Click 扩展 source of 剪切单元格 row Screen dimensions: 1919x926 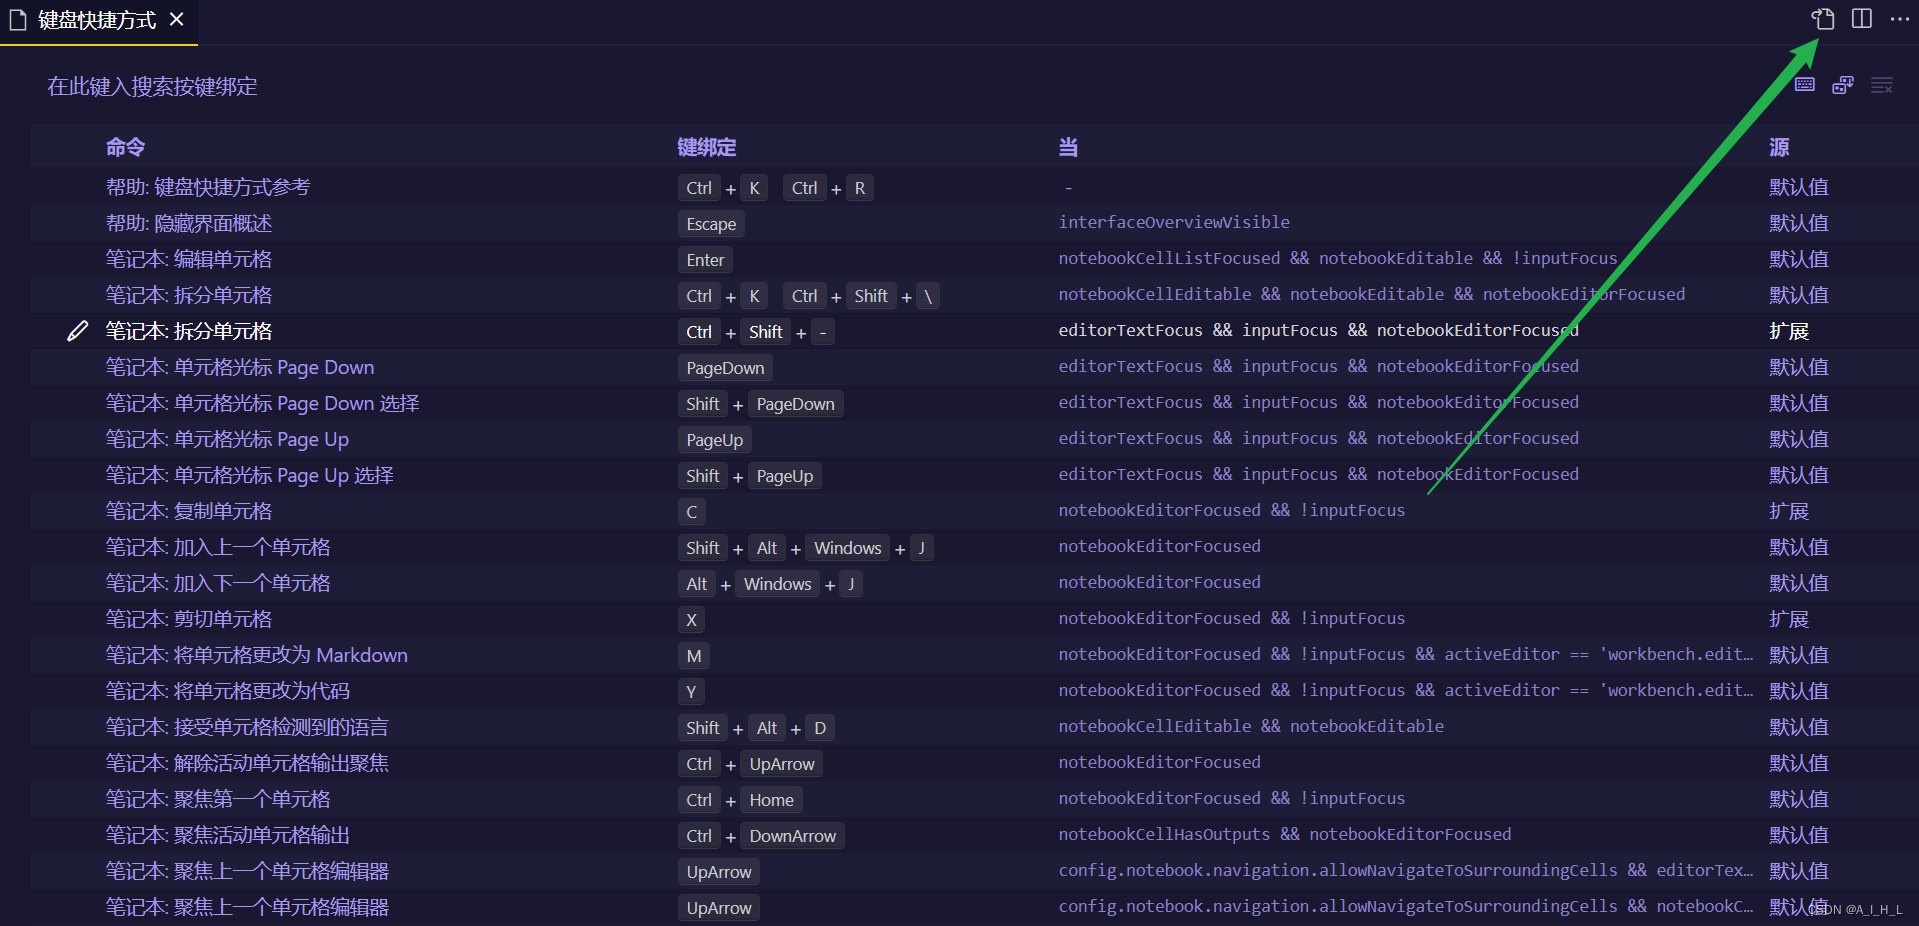point(1789,619)
